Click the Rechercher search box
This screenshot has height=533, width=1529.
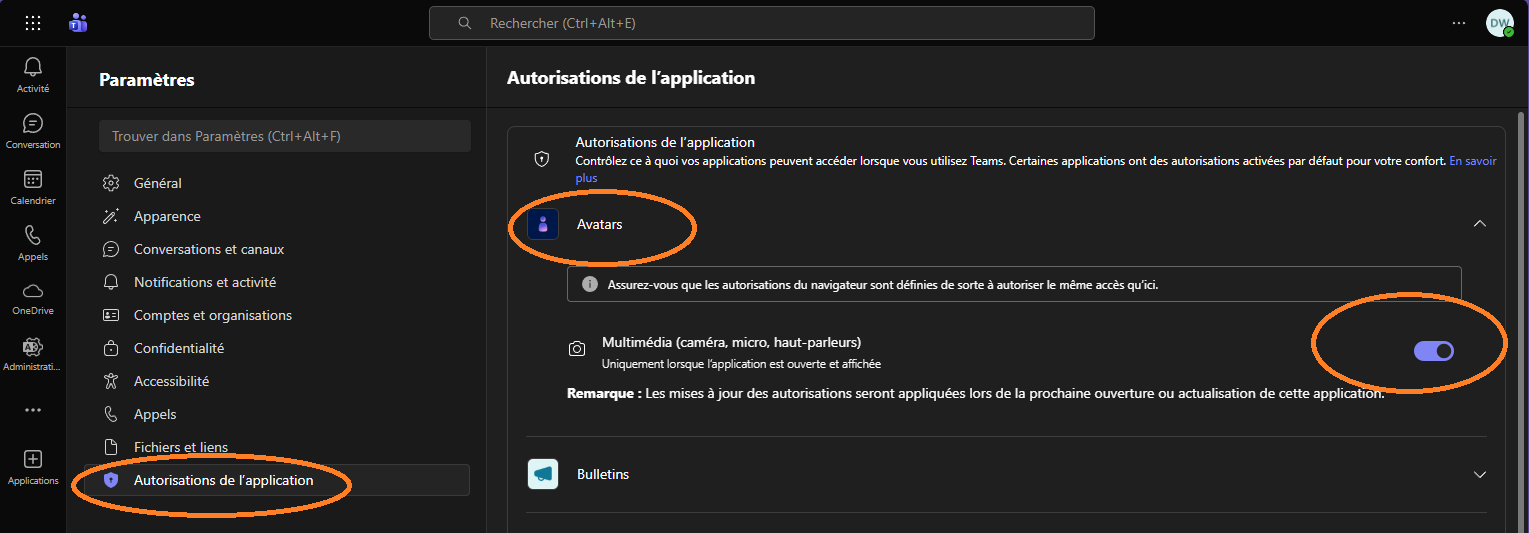point(761,23)
